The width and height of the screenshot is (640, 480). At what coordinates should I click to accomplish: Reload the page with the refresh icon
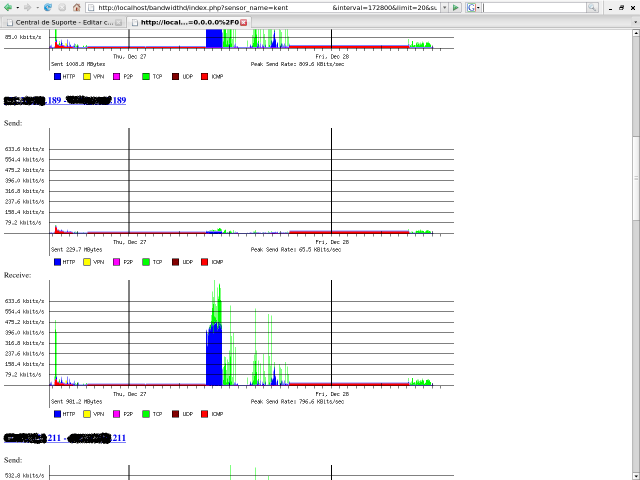point(48,7)
